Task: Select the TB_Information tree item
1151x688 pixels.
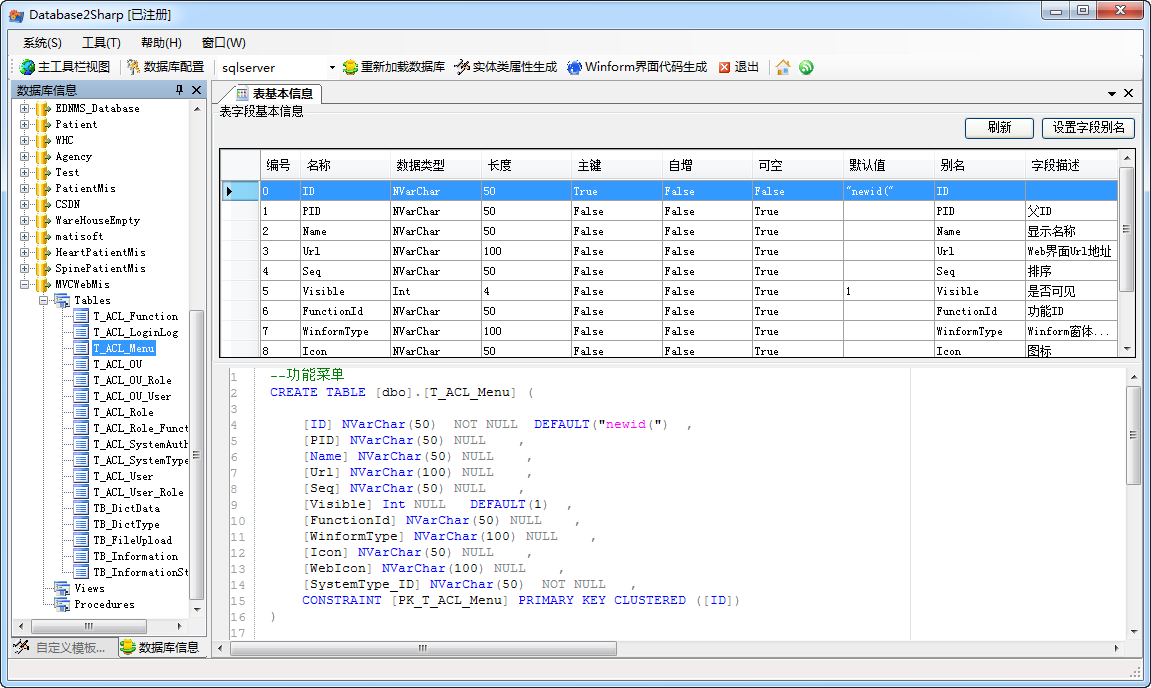Action: [x=136, y=557]
